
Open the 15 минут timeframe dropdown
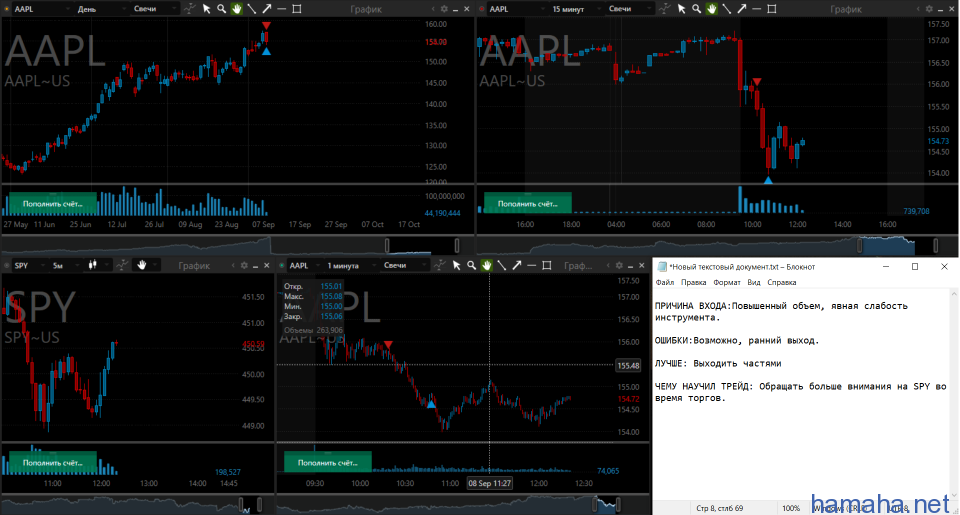coord(576,9)
